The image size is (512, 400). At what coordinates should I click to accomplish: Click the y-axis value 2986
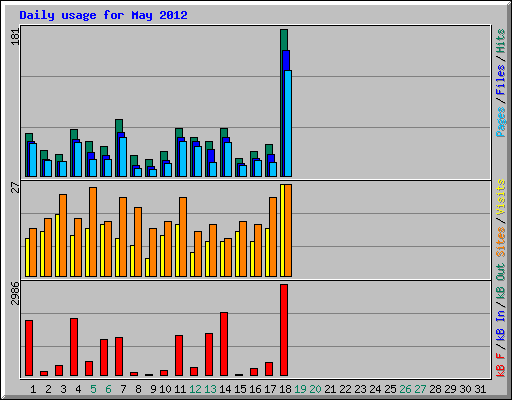(15, 294)
